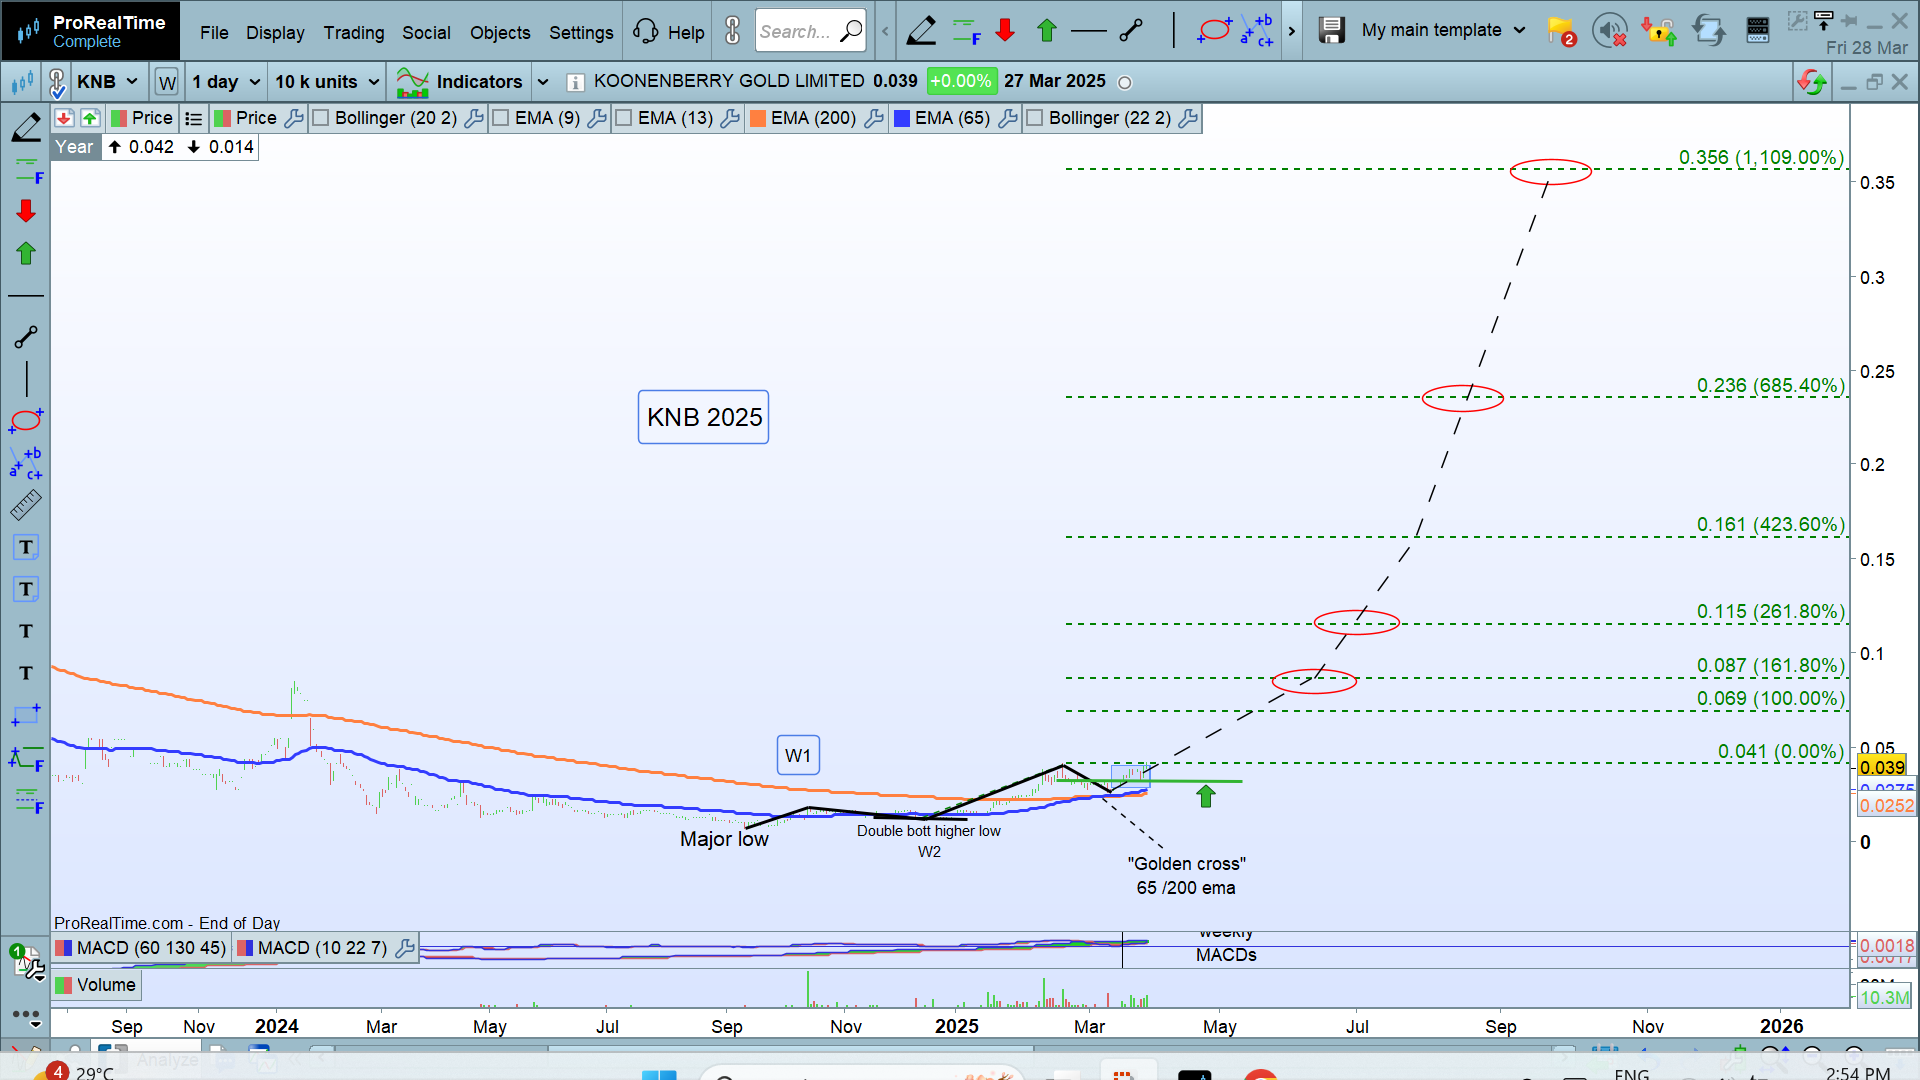1920x1080 pixels.
Task: Click the red sell arrow in top toolbar
Action: 1005,31
